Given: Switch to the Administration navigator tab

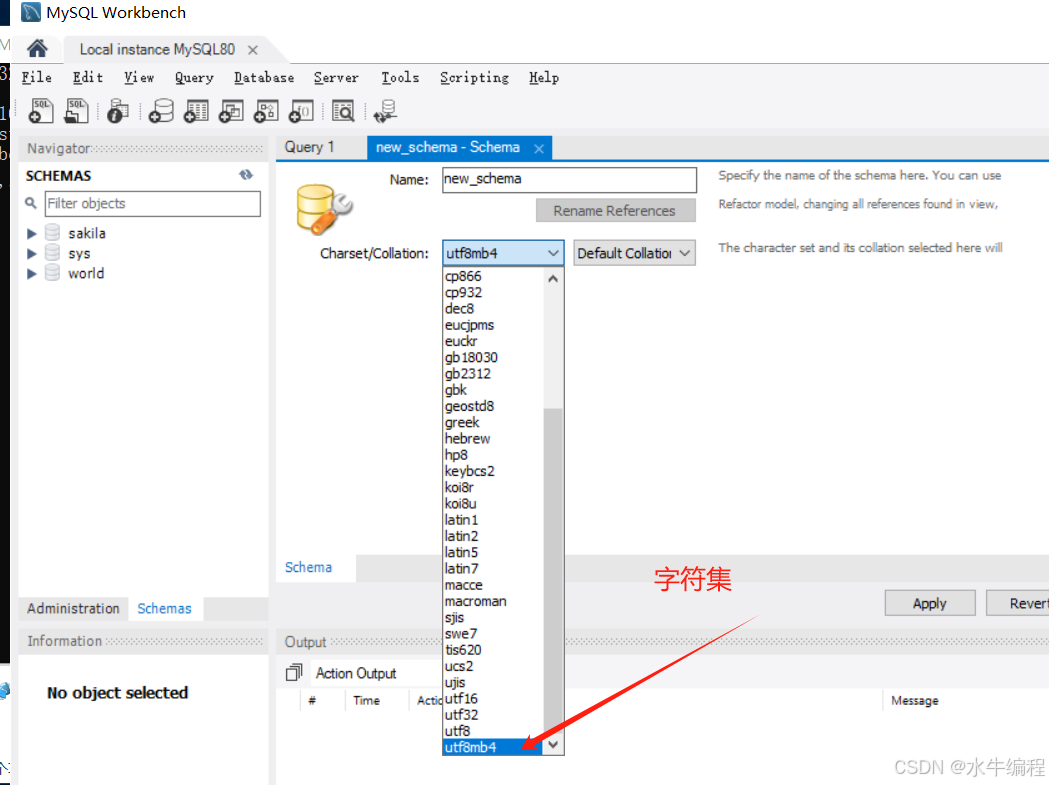Looking at the screenshot, I should point(73,608).
